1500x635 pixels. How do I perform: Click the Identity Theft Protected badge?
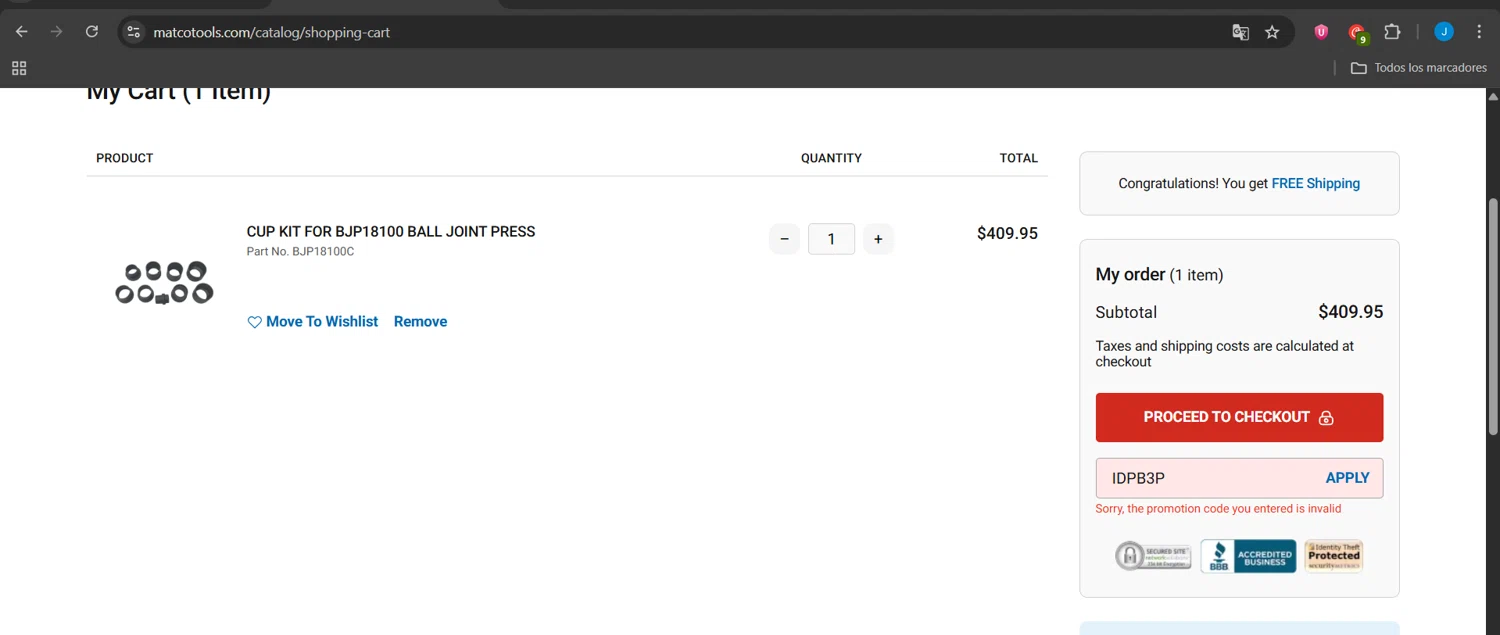pyautogui.click(x=1334, y=556)
